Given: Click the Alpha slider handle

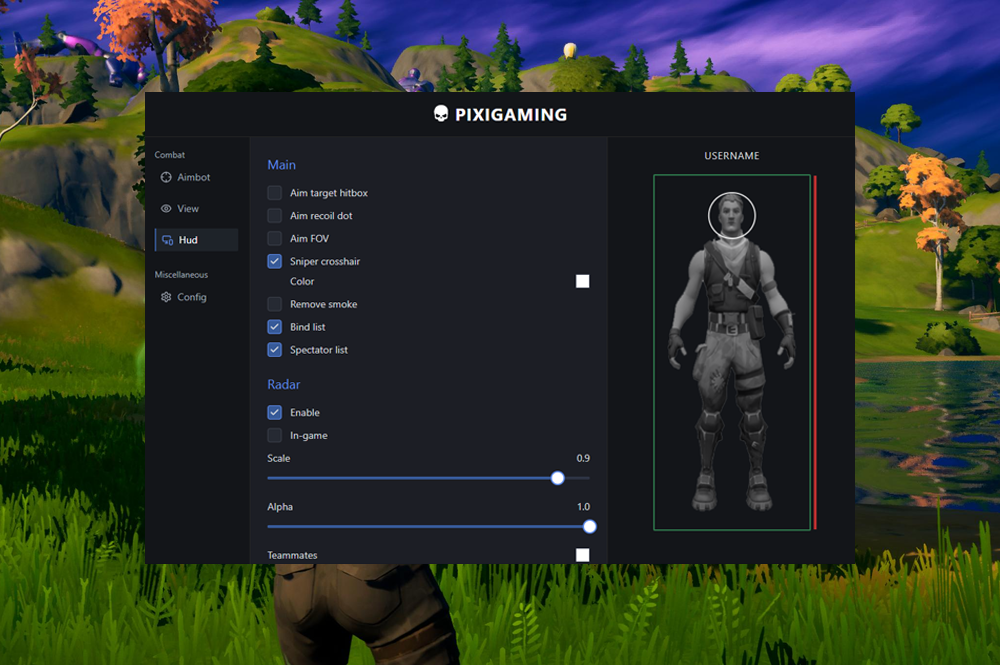Looking at the screenshot, I should click(590, 527).
